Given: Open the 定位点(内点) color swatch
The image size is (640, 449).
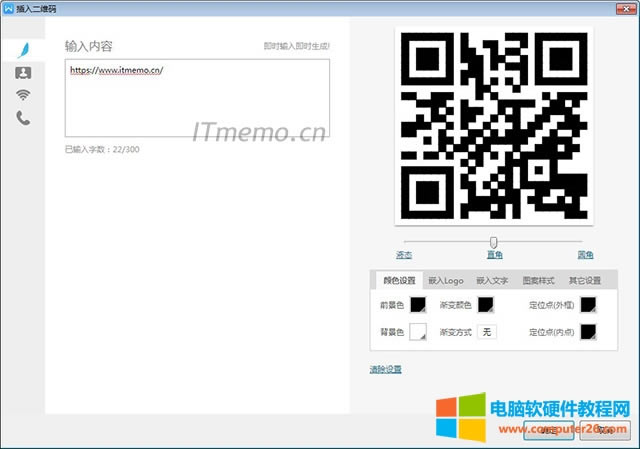Looking at the screenshot, I should click(588, 331).
